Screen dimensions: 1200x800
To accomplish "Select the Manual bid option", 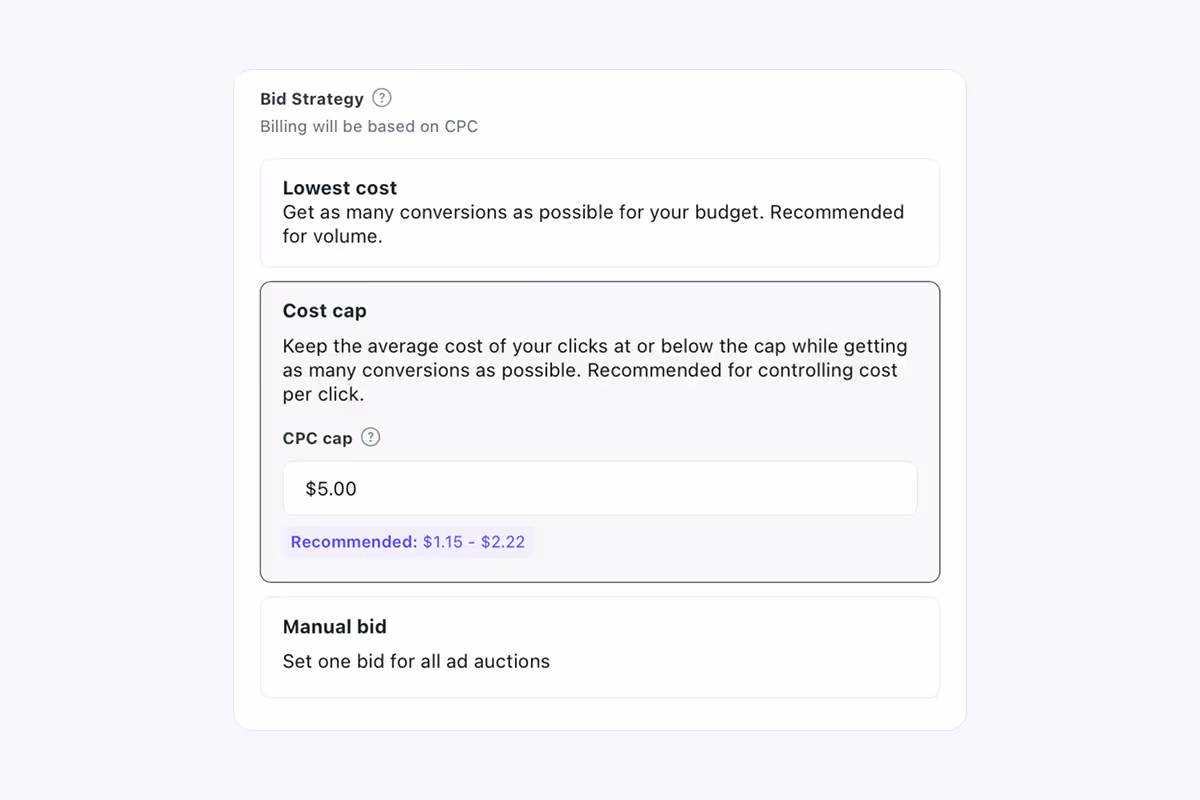I will pyautogui.click(x=600, y=645).
